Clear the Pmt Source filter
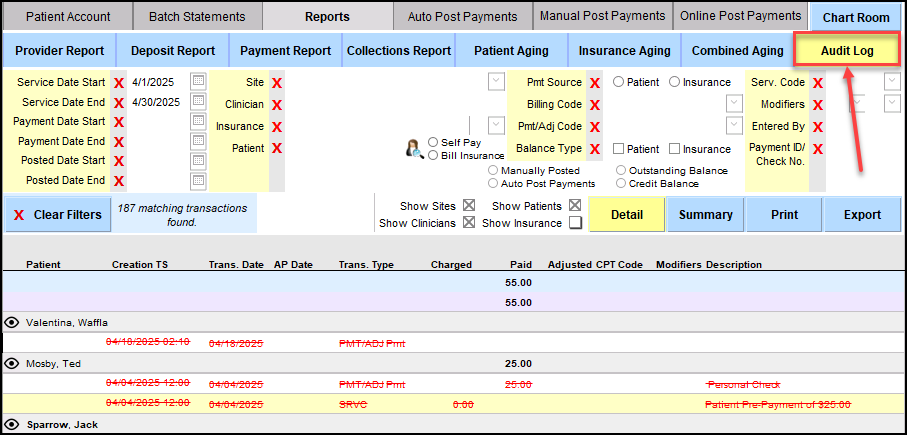The image size is (907, 435). [x=595, y=83]
